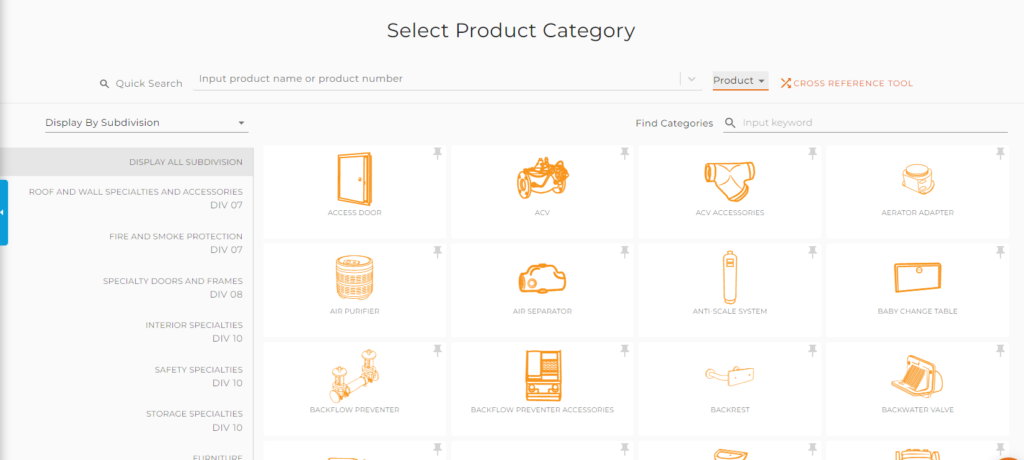Pin the Backrest category card
Image resolution: width=1024 pixels, height=460 pixels.
point(812,352)
